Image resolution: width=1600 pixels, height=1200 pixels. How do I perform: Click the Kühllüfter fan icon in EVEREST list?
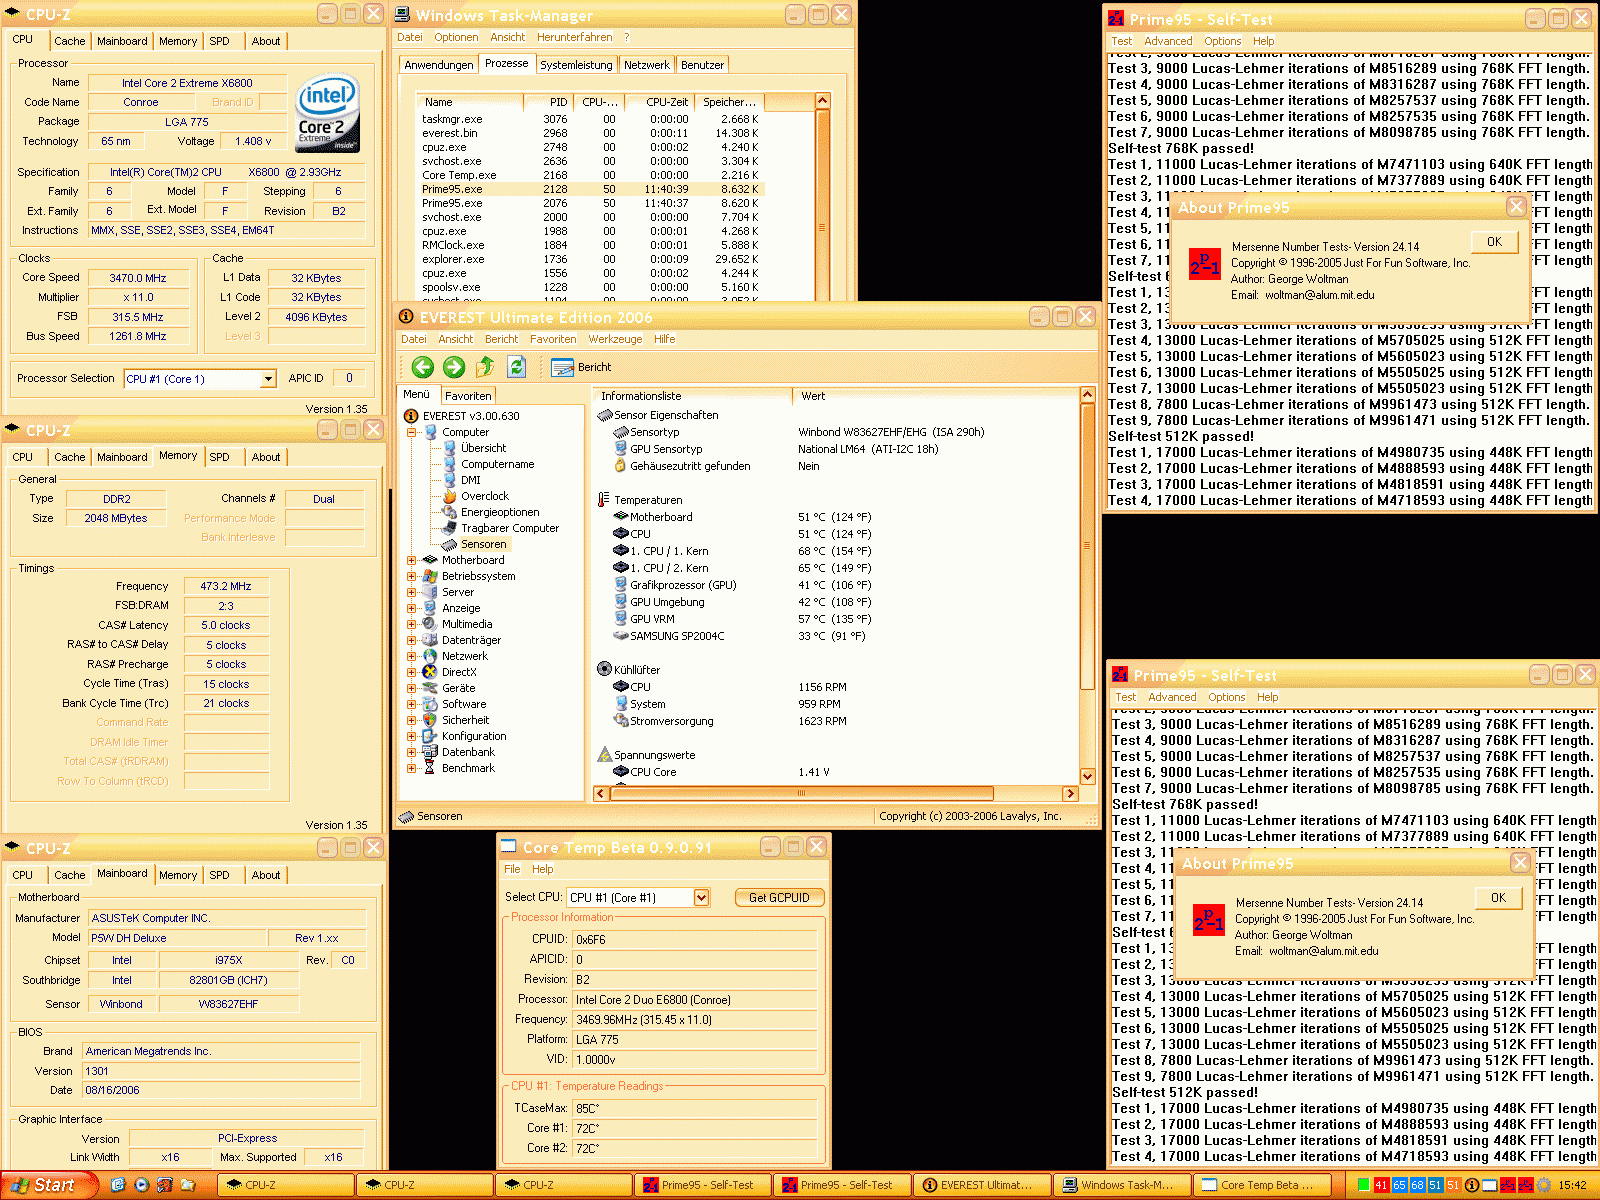604,669
